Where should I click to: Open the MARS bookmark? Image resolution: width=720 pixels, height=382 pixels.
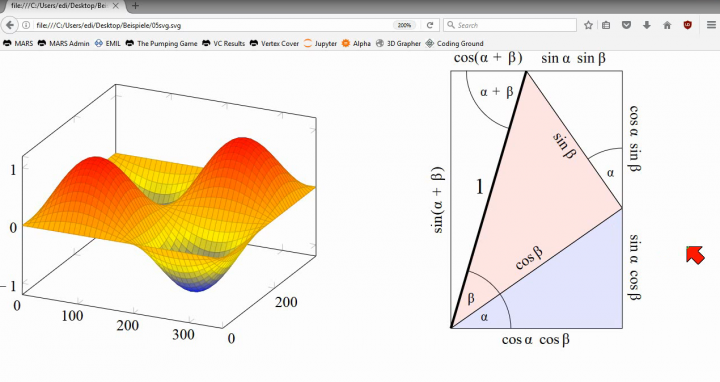[18, 44]
